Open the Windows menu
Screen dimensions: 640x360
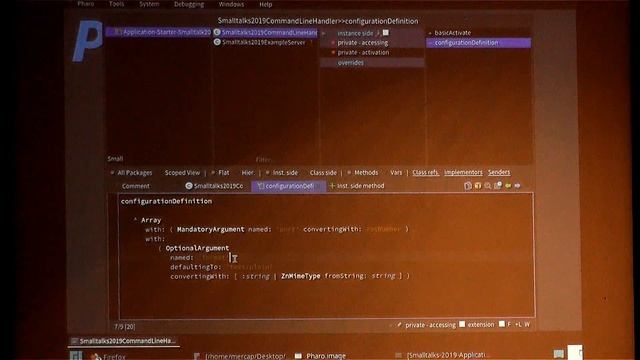point(231,4)
